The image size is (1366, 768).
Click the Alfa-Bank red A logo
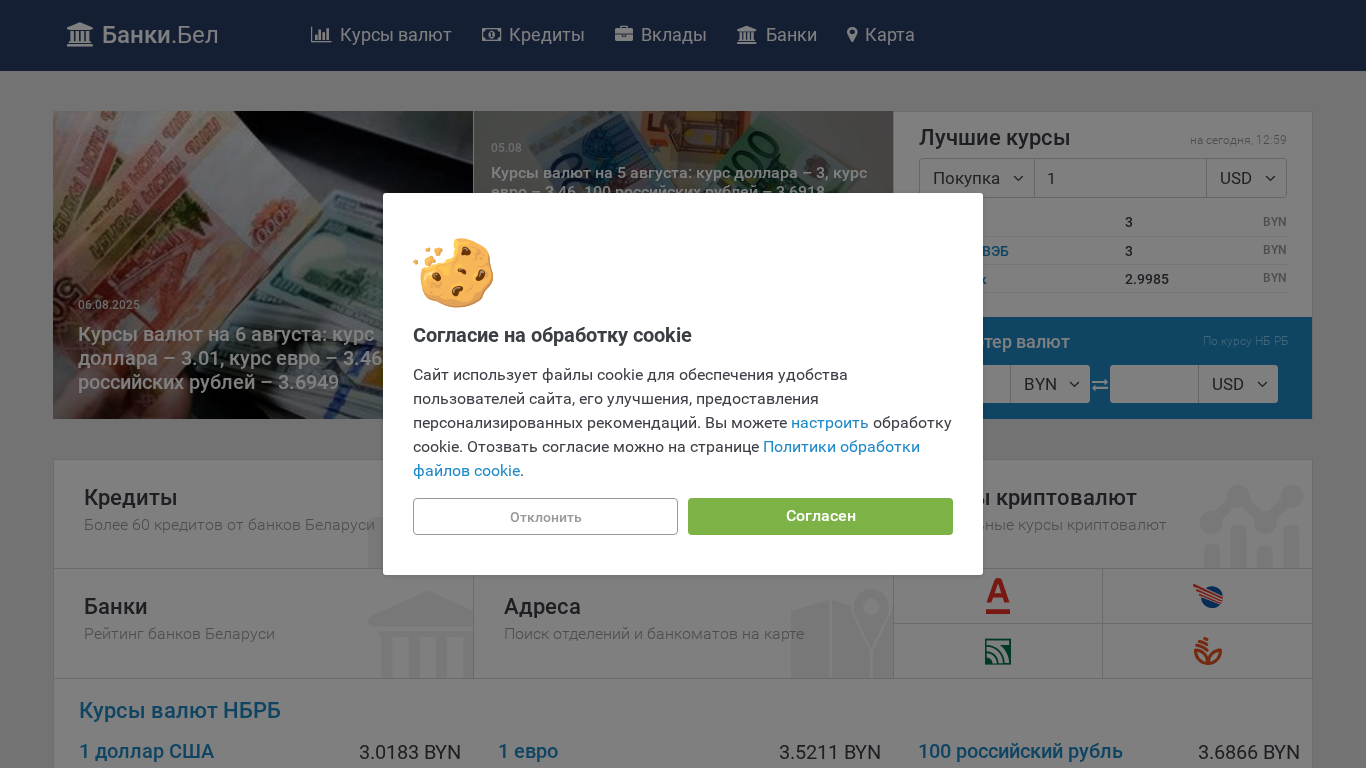(x=998, y=596)
